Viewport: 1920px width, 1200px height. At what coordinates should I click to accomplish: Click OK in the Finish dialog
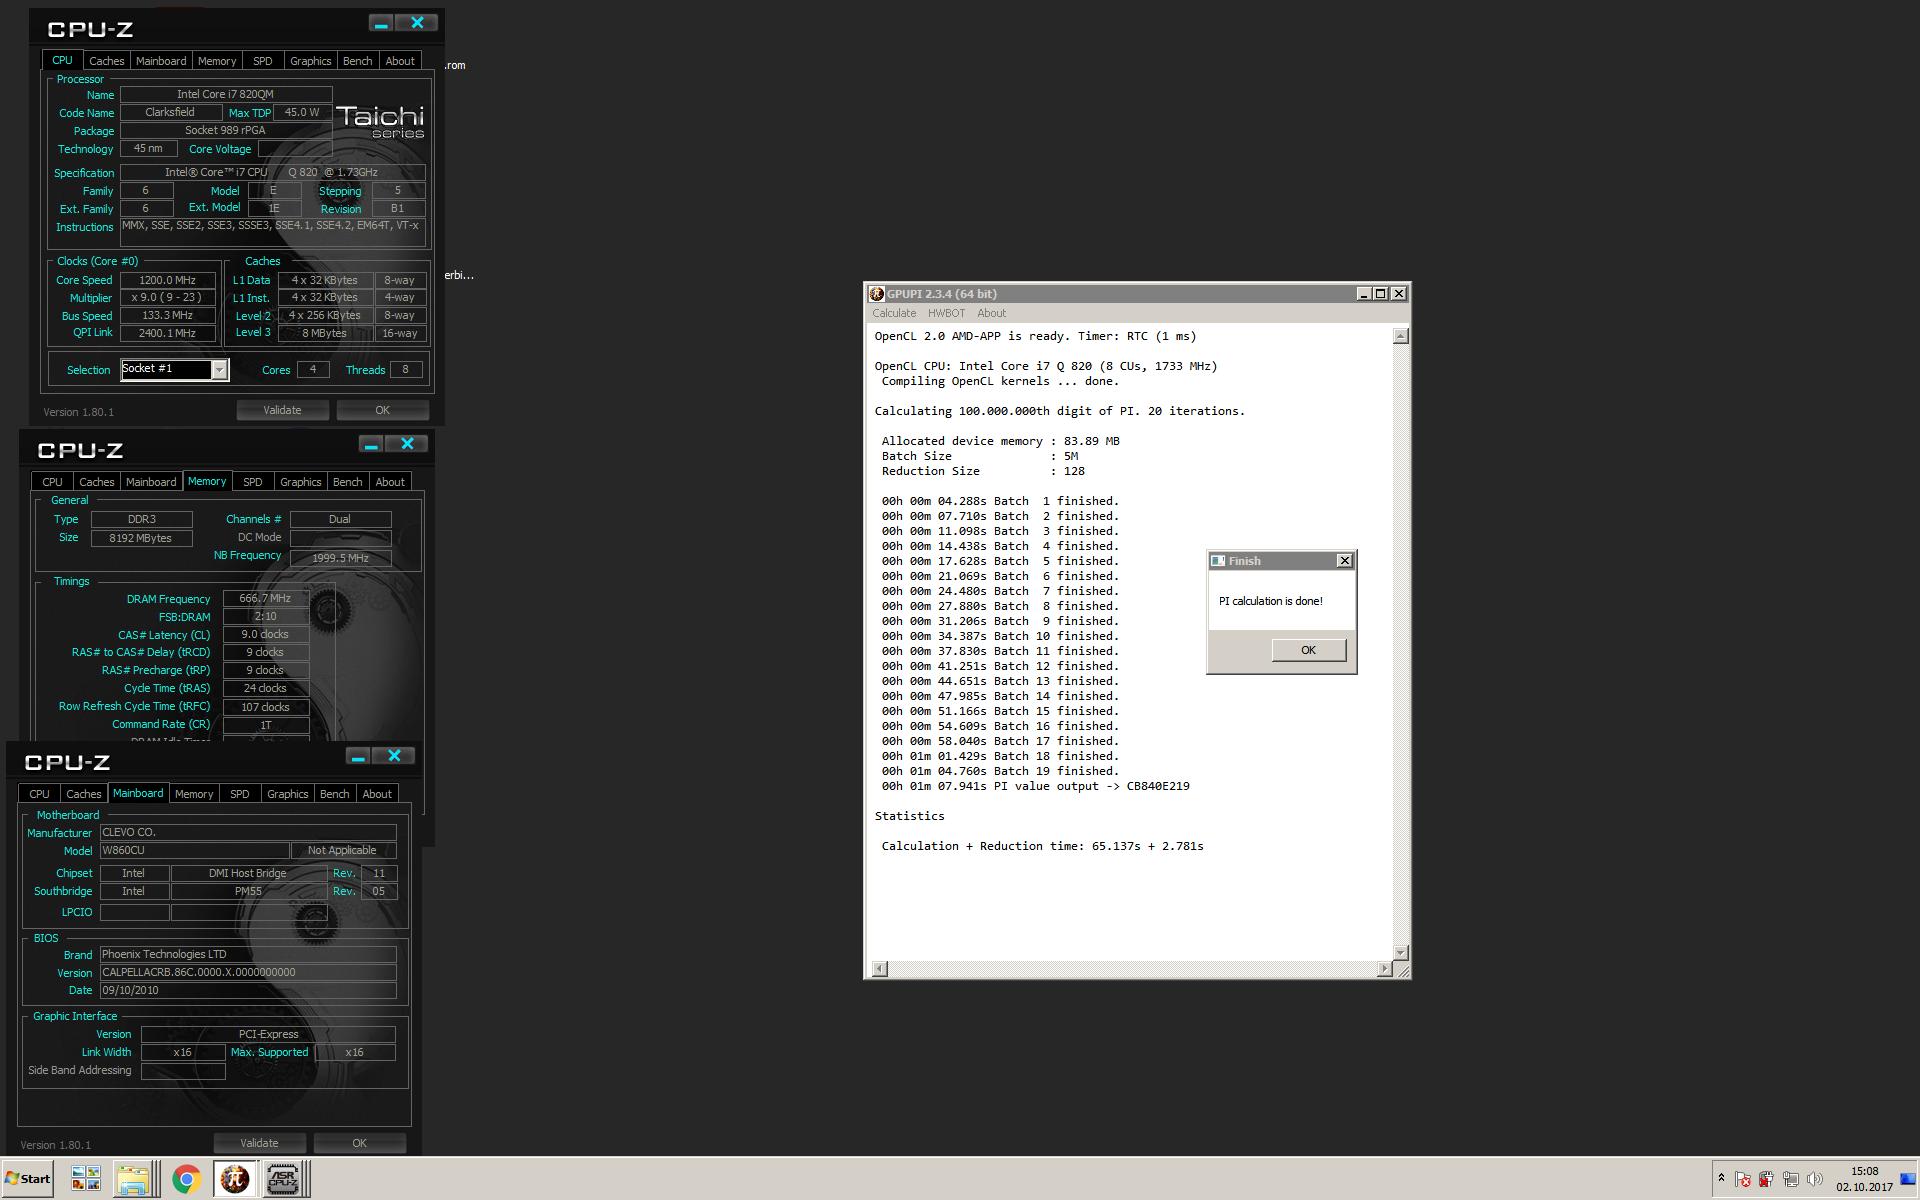pos(1308,650)
